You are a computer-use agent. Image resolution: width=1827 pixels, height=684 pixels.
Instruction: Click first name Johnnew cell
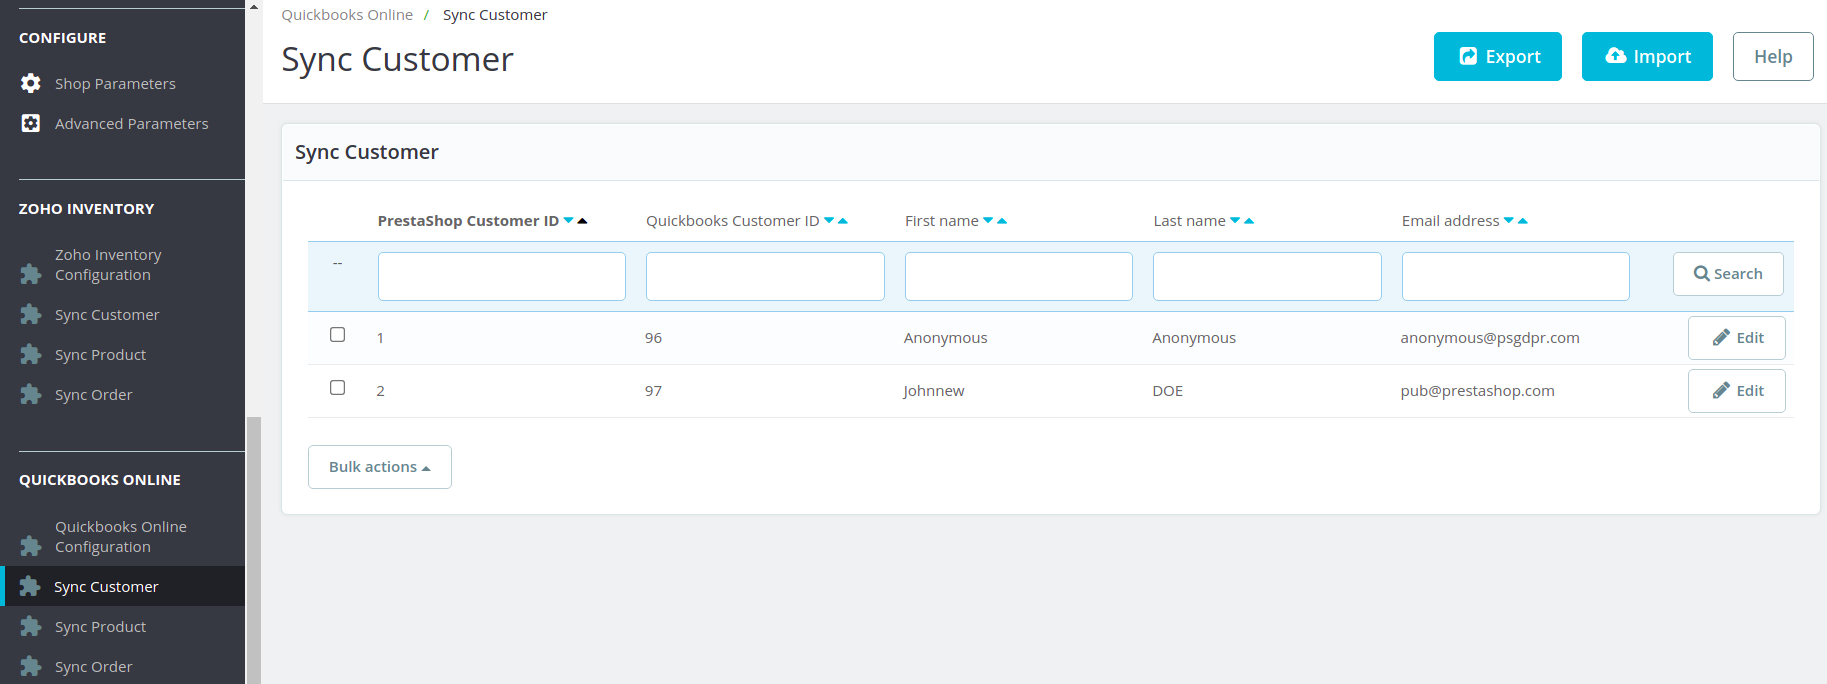pos(934,391)
